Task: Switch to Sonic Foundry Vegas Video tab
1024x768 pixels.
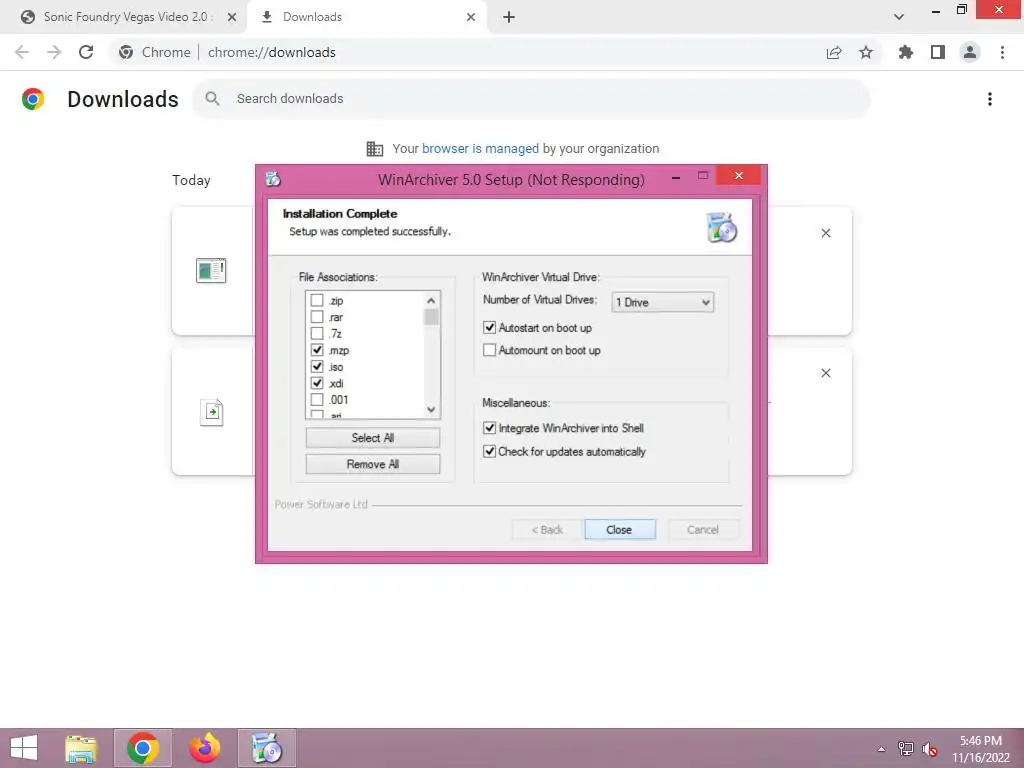Action: [x=128, y=17]
